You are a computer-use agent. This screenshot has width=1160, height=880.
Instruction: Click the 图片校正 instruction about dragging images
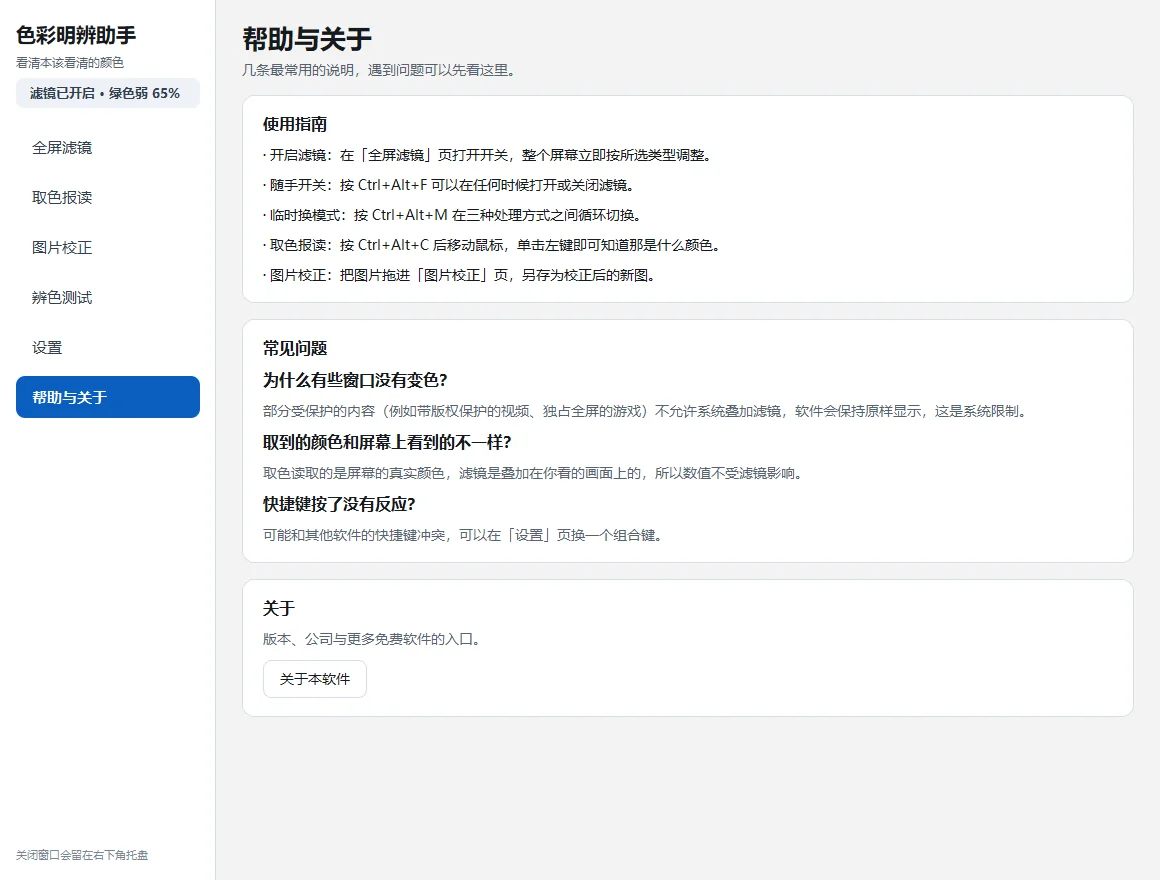[x=459, y=275]
